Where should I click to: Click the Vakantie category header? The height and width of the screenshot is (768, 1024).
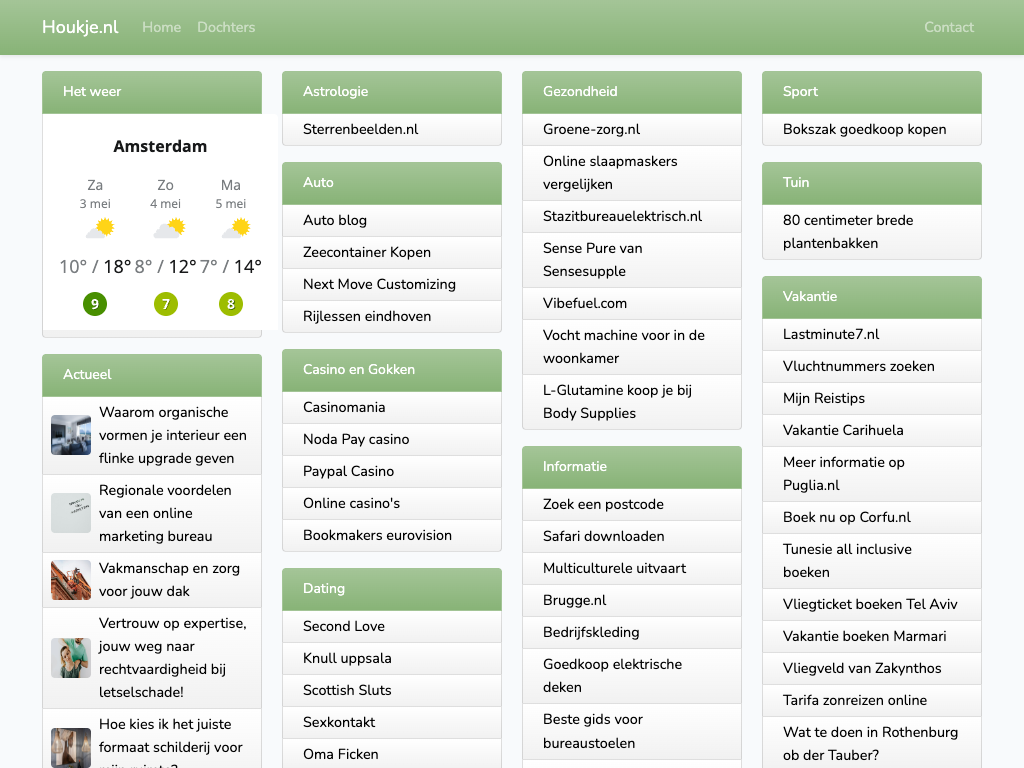coord(872,296)
